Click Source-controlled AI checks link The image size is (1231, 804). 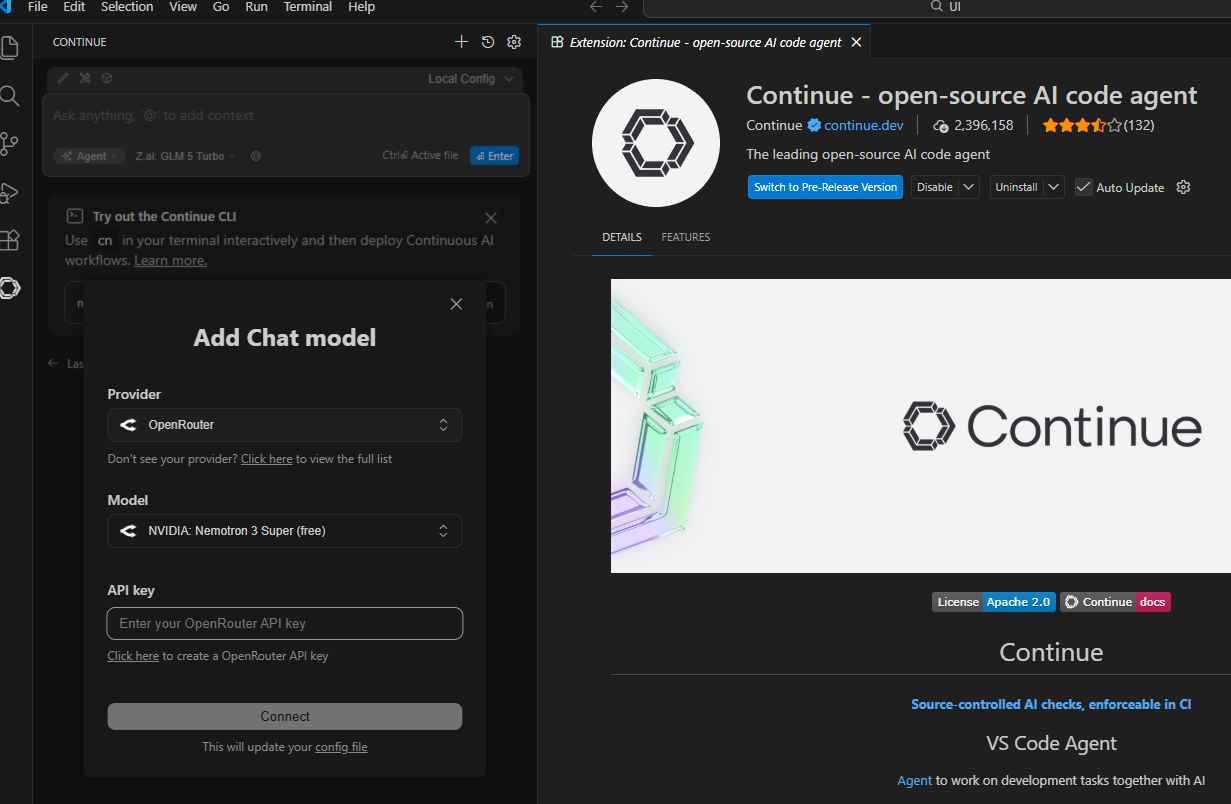[x=1051, y=704]
